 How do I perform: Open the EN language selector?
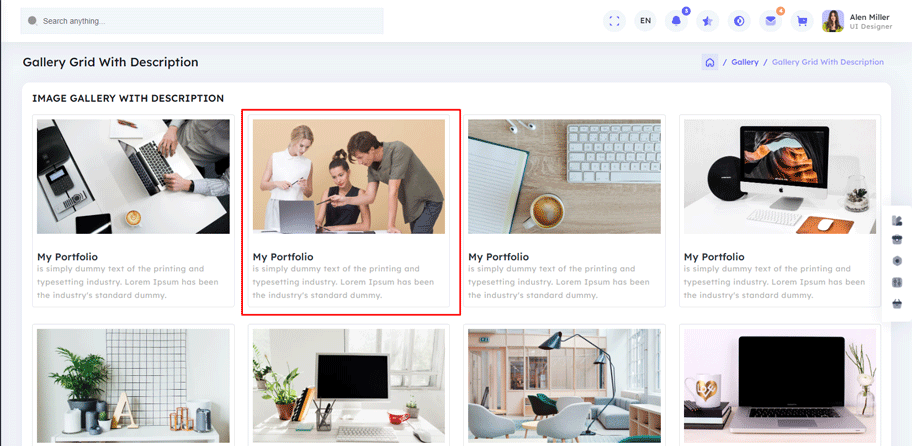point(645,21)
